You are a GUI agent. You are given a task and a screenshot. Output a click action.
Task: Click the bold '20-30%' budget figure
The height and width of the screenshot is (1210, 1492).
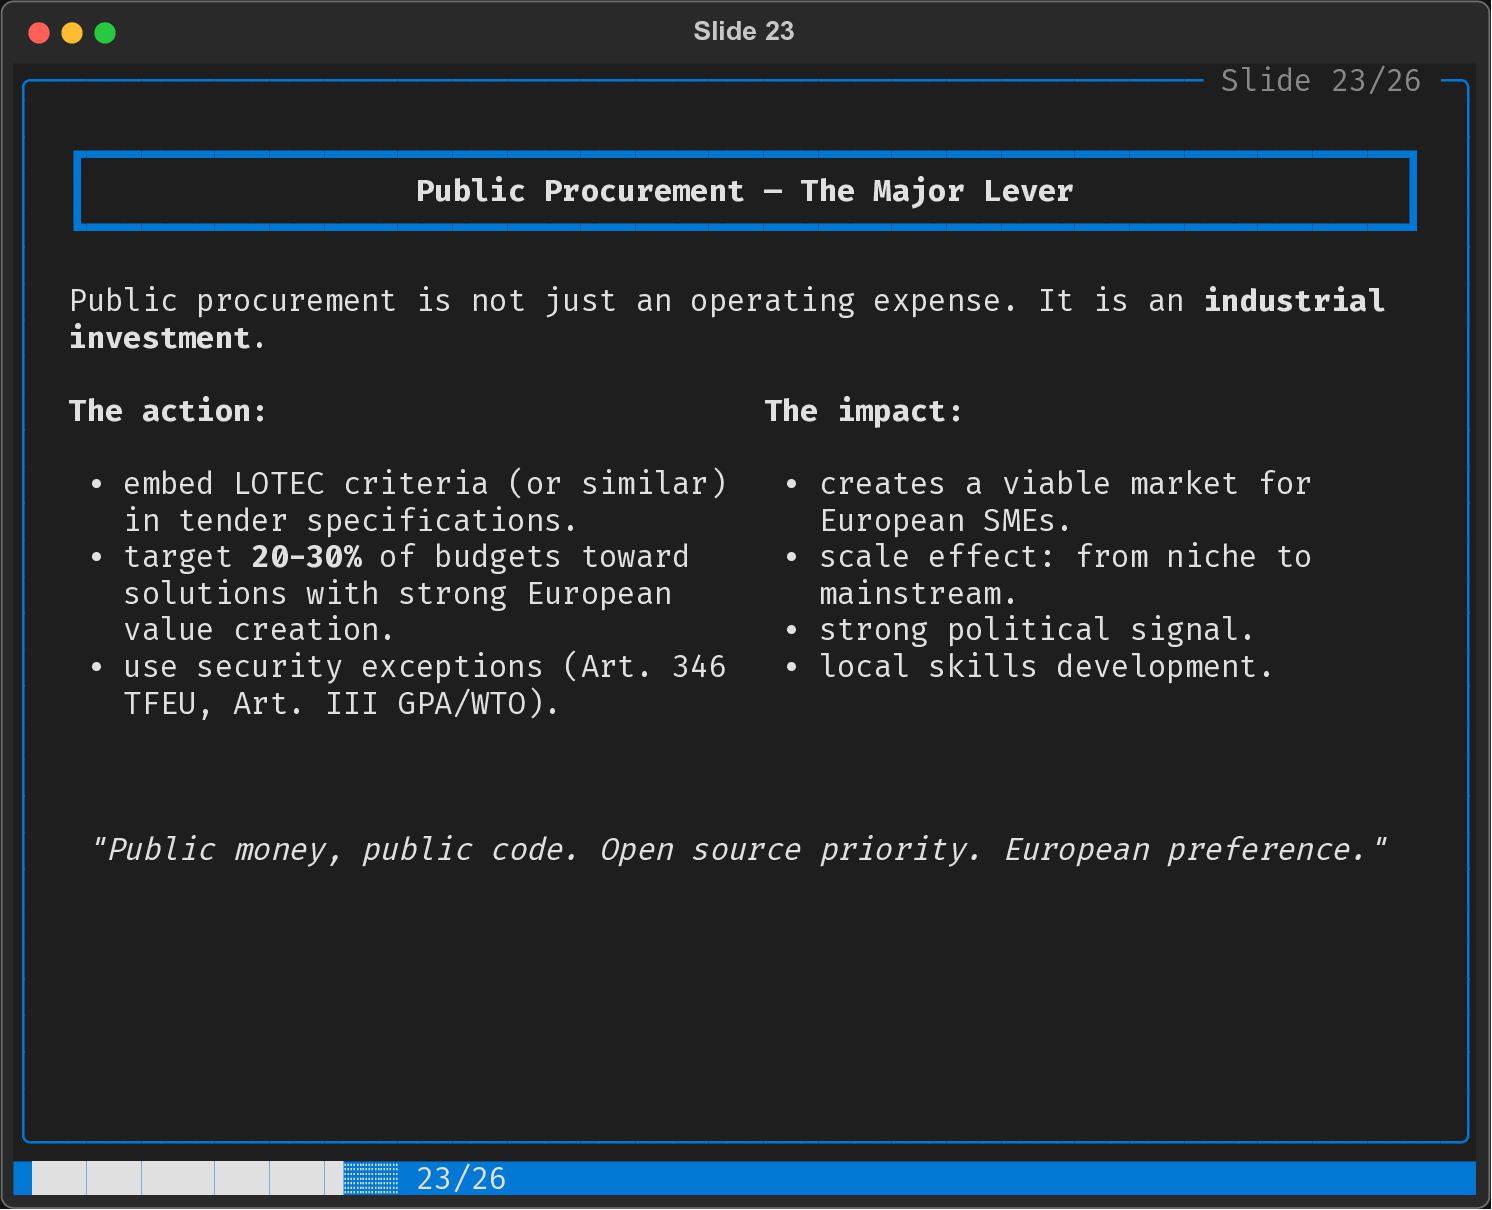306,557
